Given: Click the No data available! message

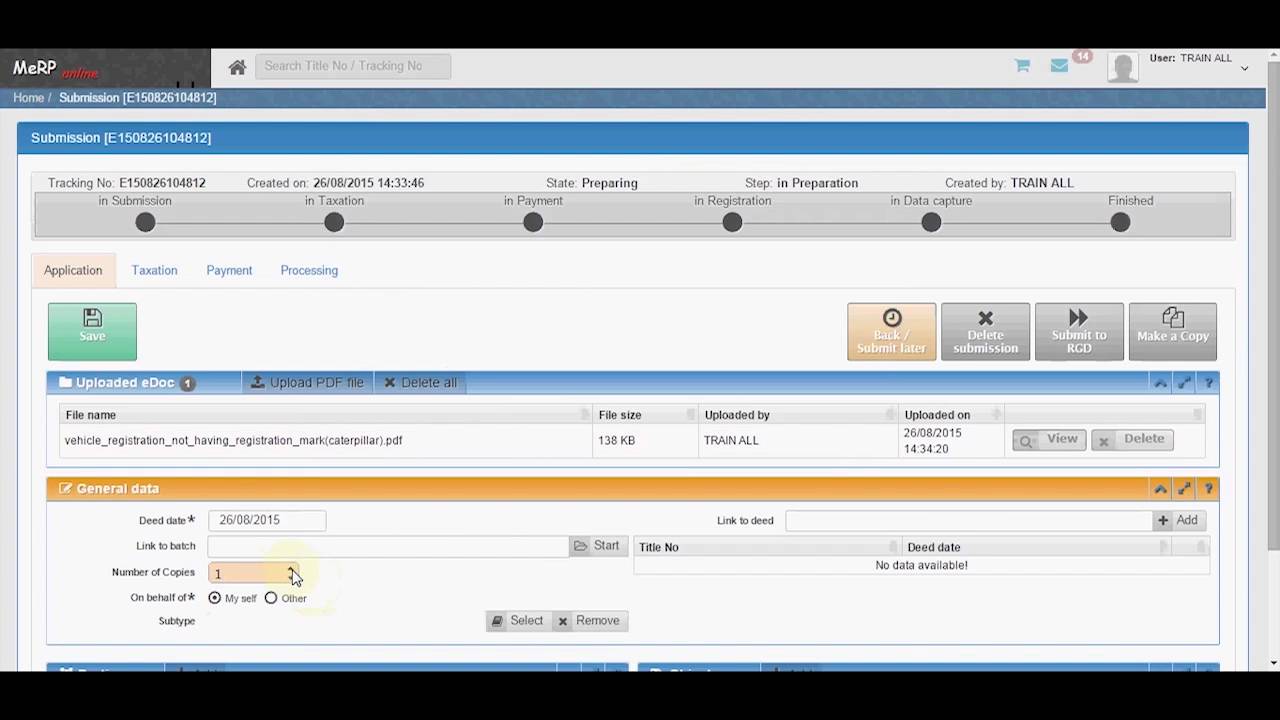Looking at the screenshot, I should 921,566.
